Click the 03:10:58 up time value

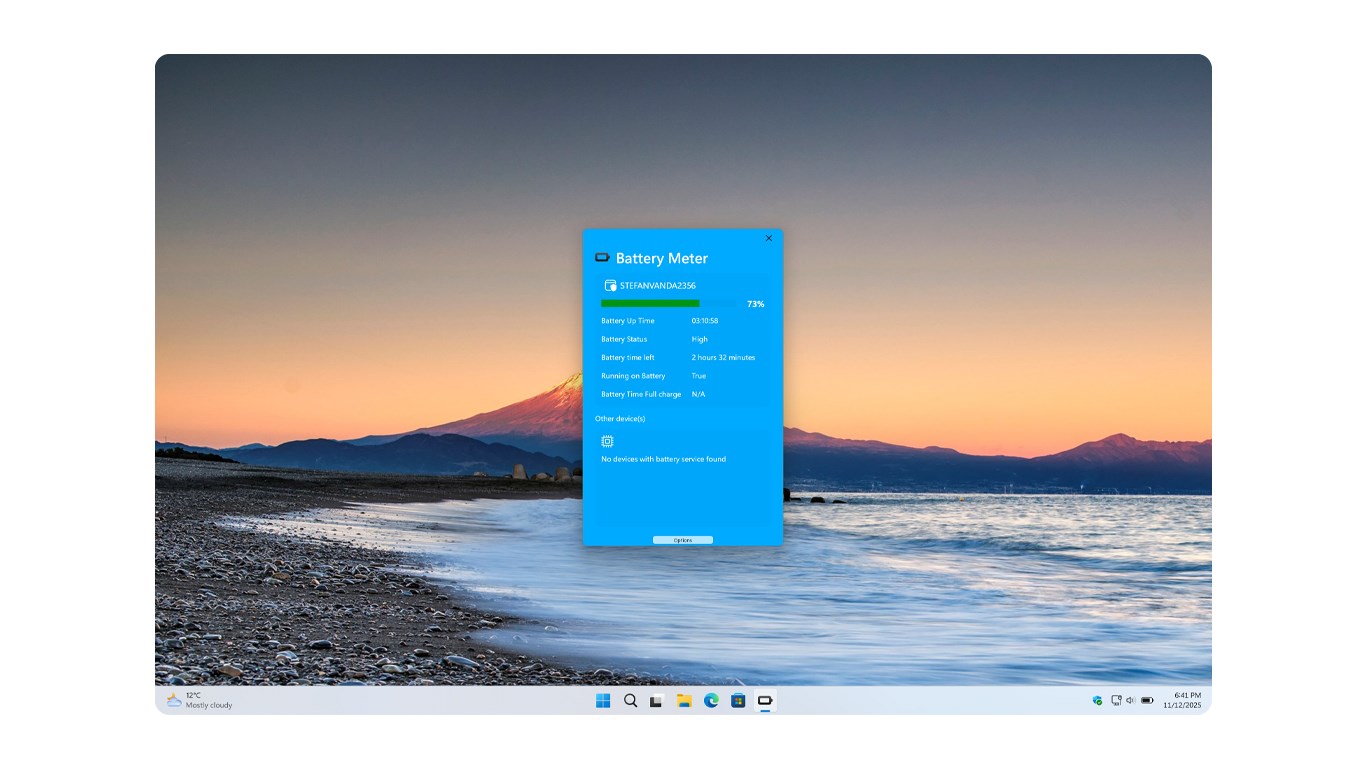[705, 321]
